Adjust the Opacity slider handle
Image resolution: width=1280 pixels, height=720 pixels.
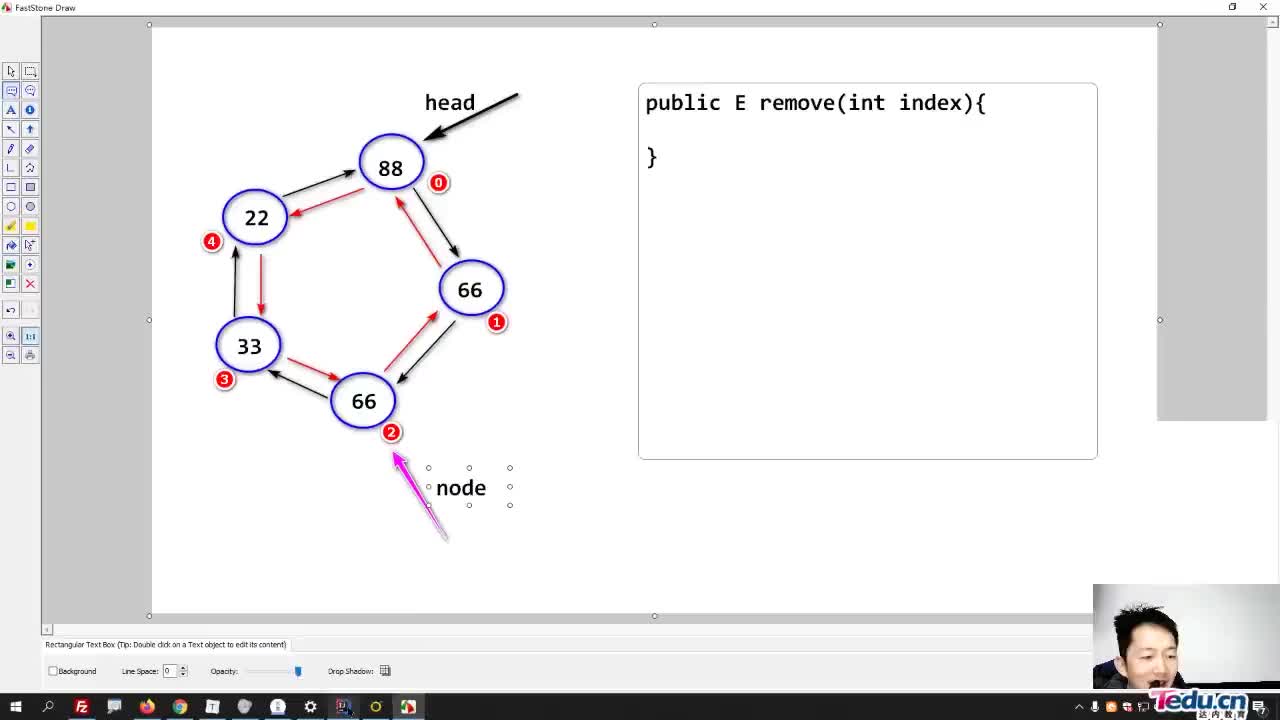[298, 671]
